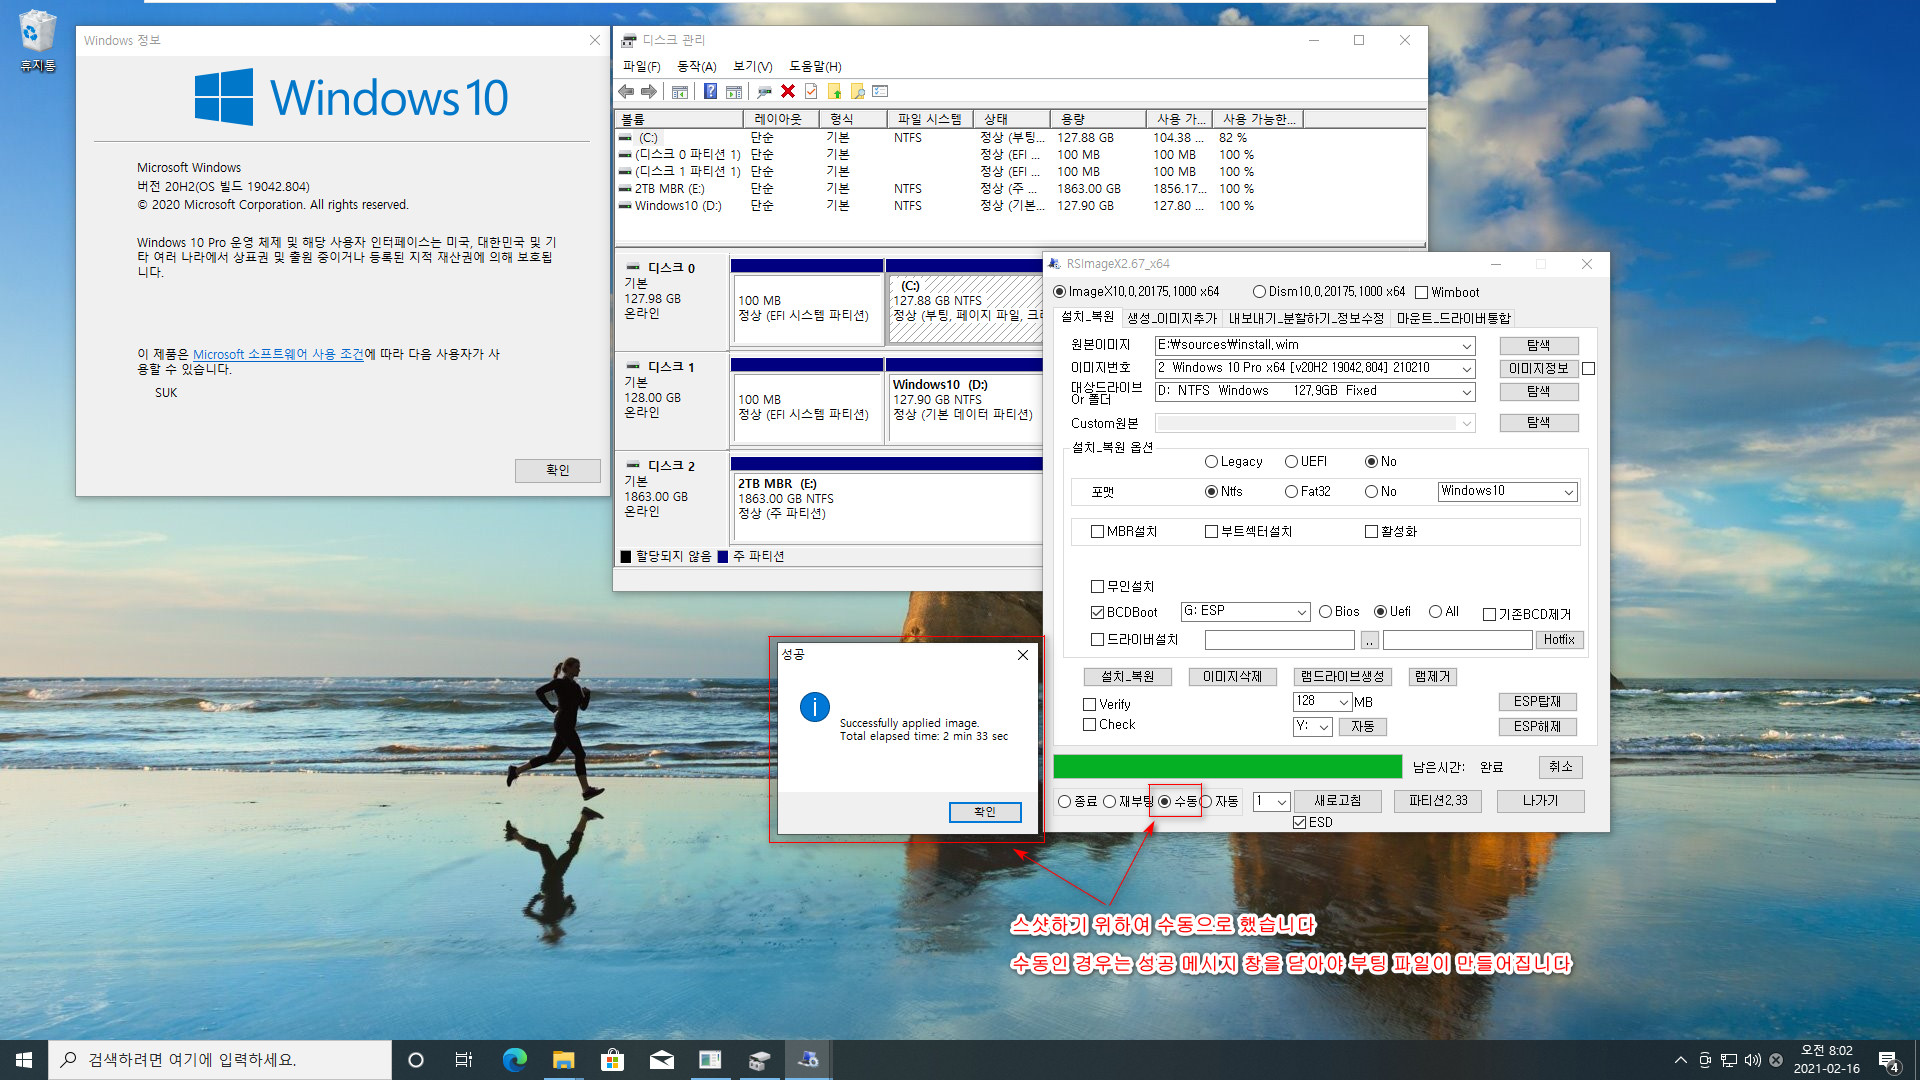Click the folder with magnifier toolbar icon

857,91
